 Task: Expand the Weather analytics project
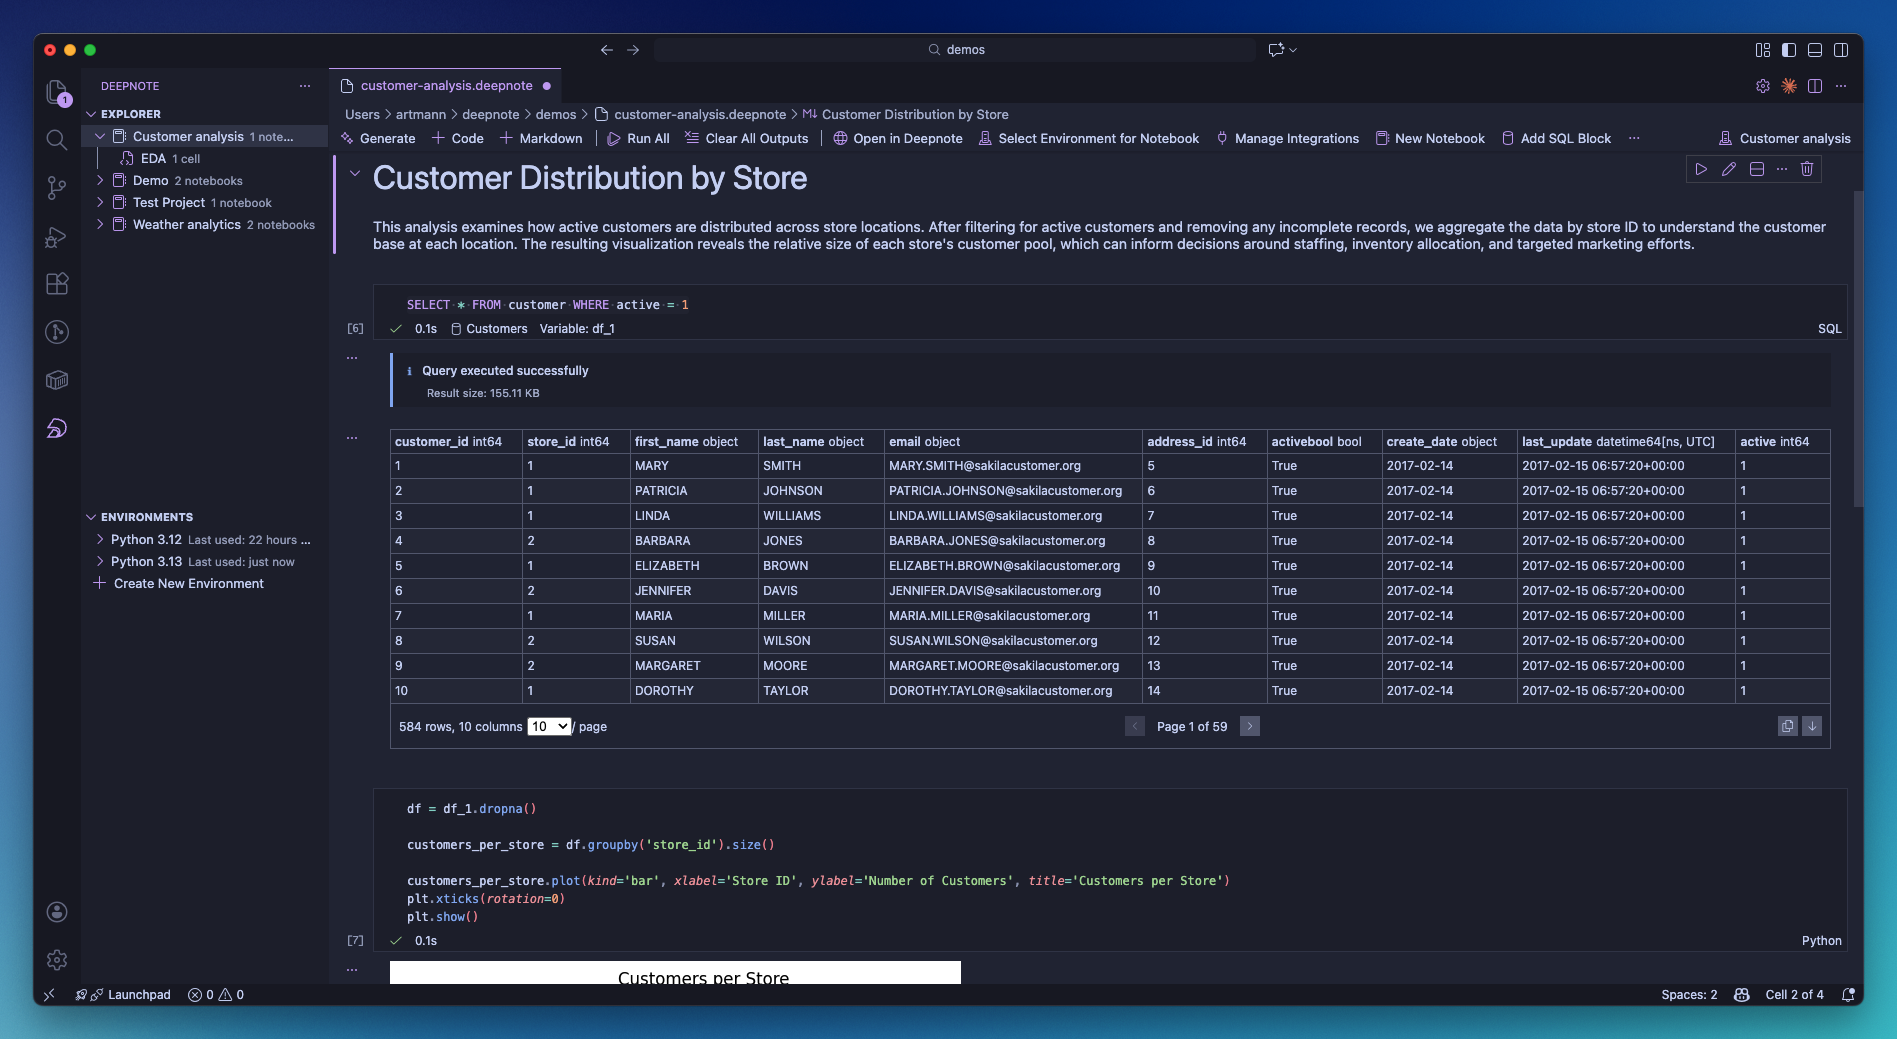click(100, 225)
